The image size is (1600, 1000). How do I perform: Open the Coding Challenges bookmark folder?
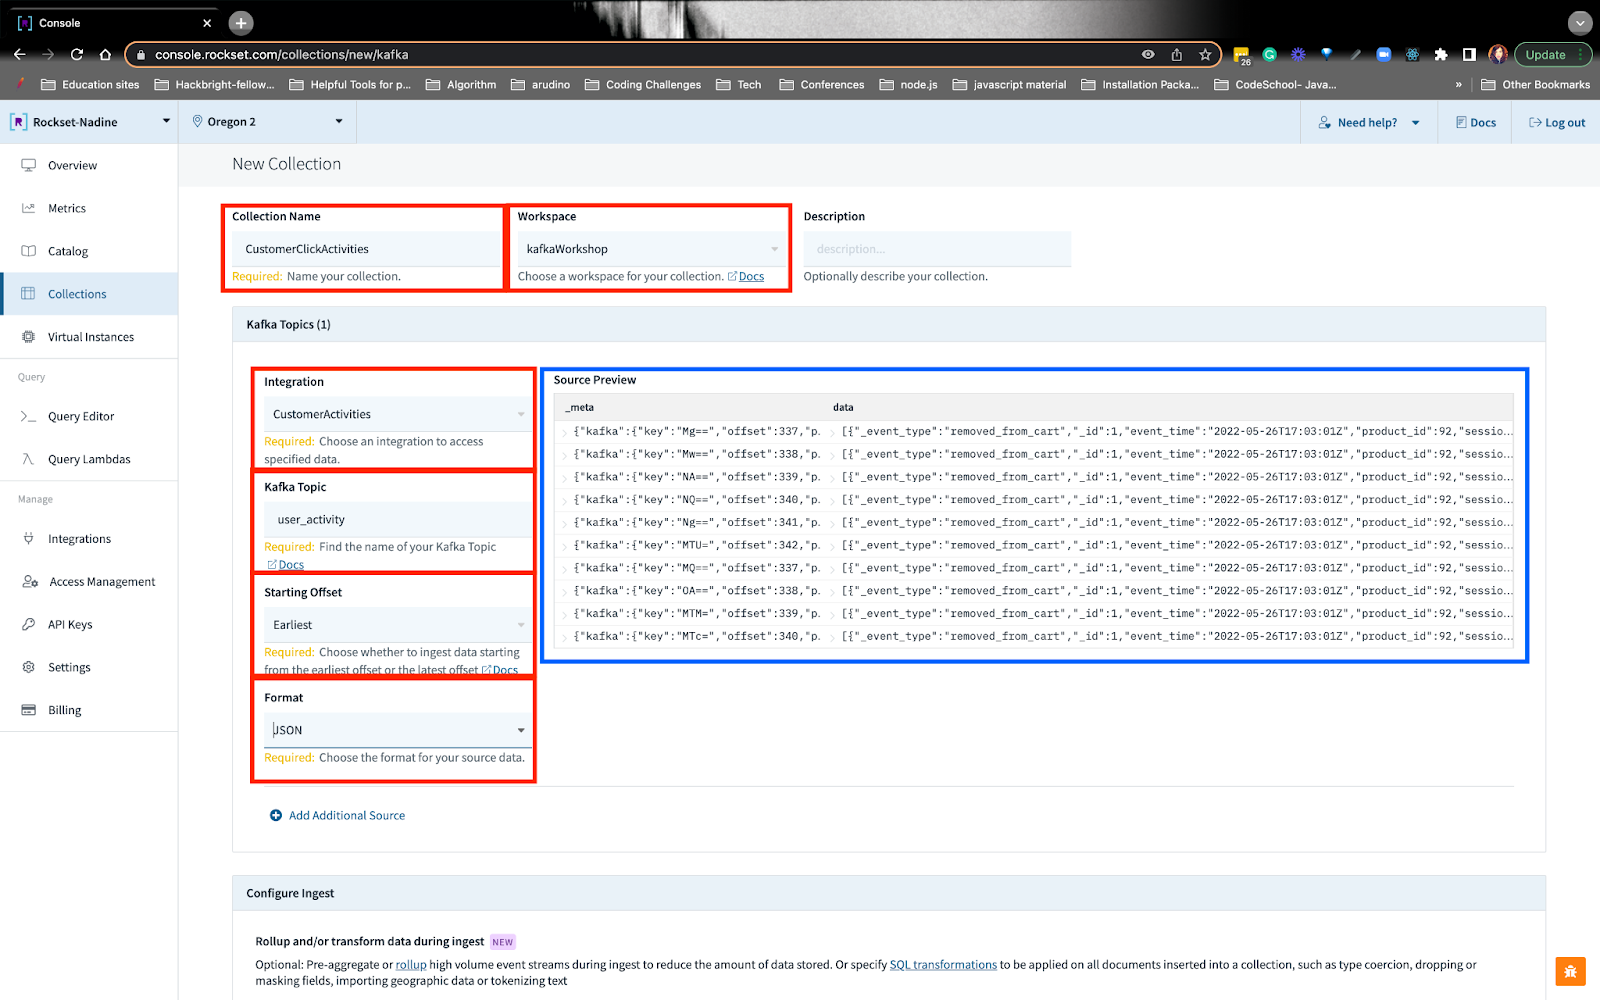pyautogui.click(x=643, y=85)
